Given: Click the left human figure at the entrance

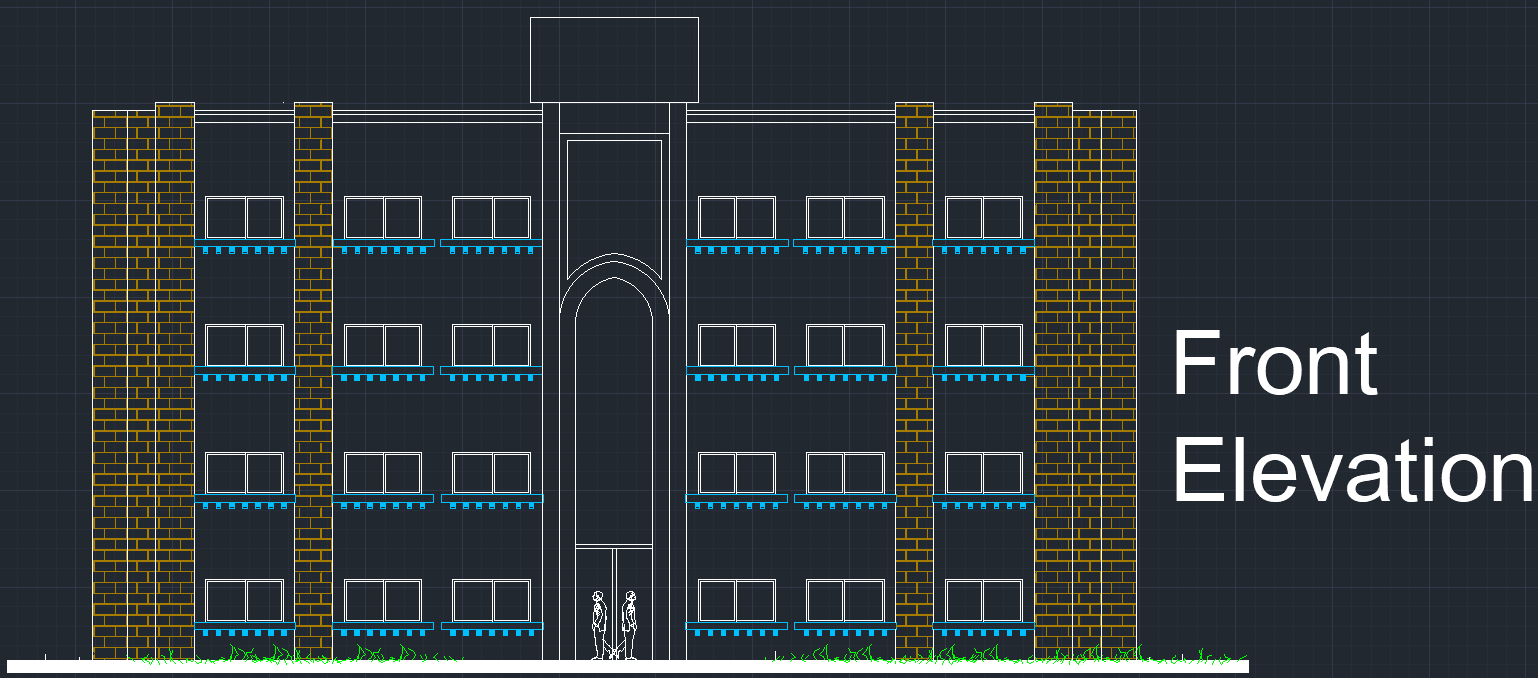Looking at the screenshot, I should (599, 625).
